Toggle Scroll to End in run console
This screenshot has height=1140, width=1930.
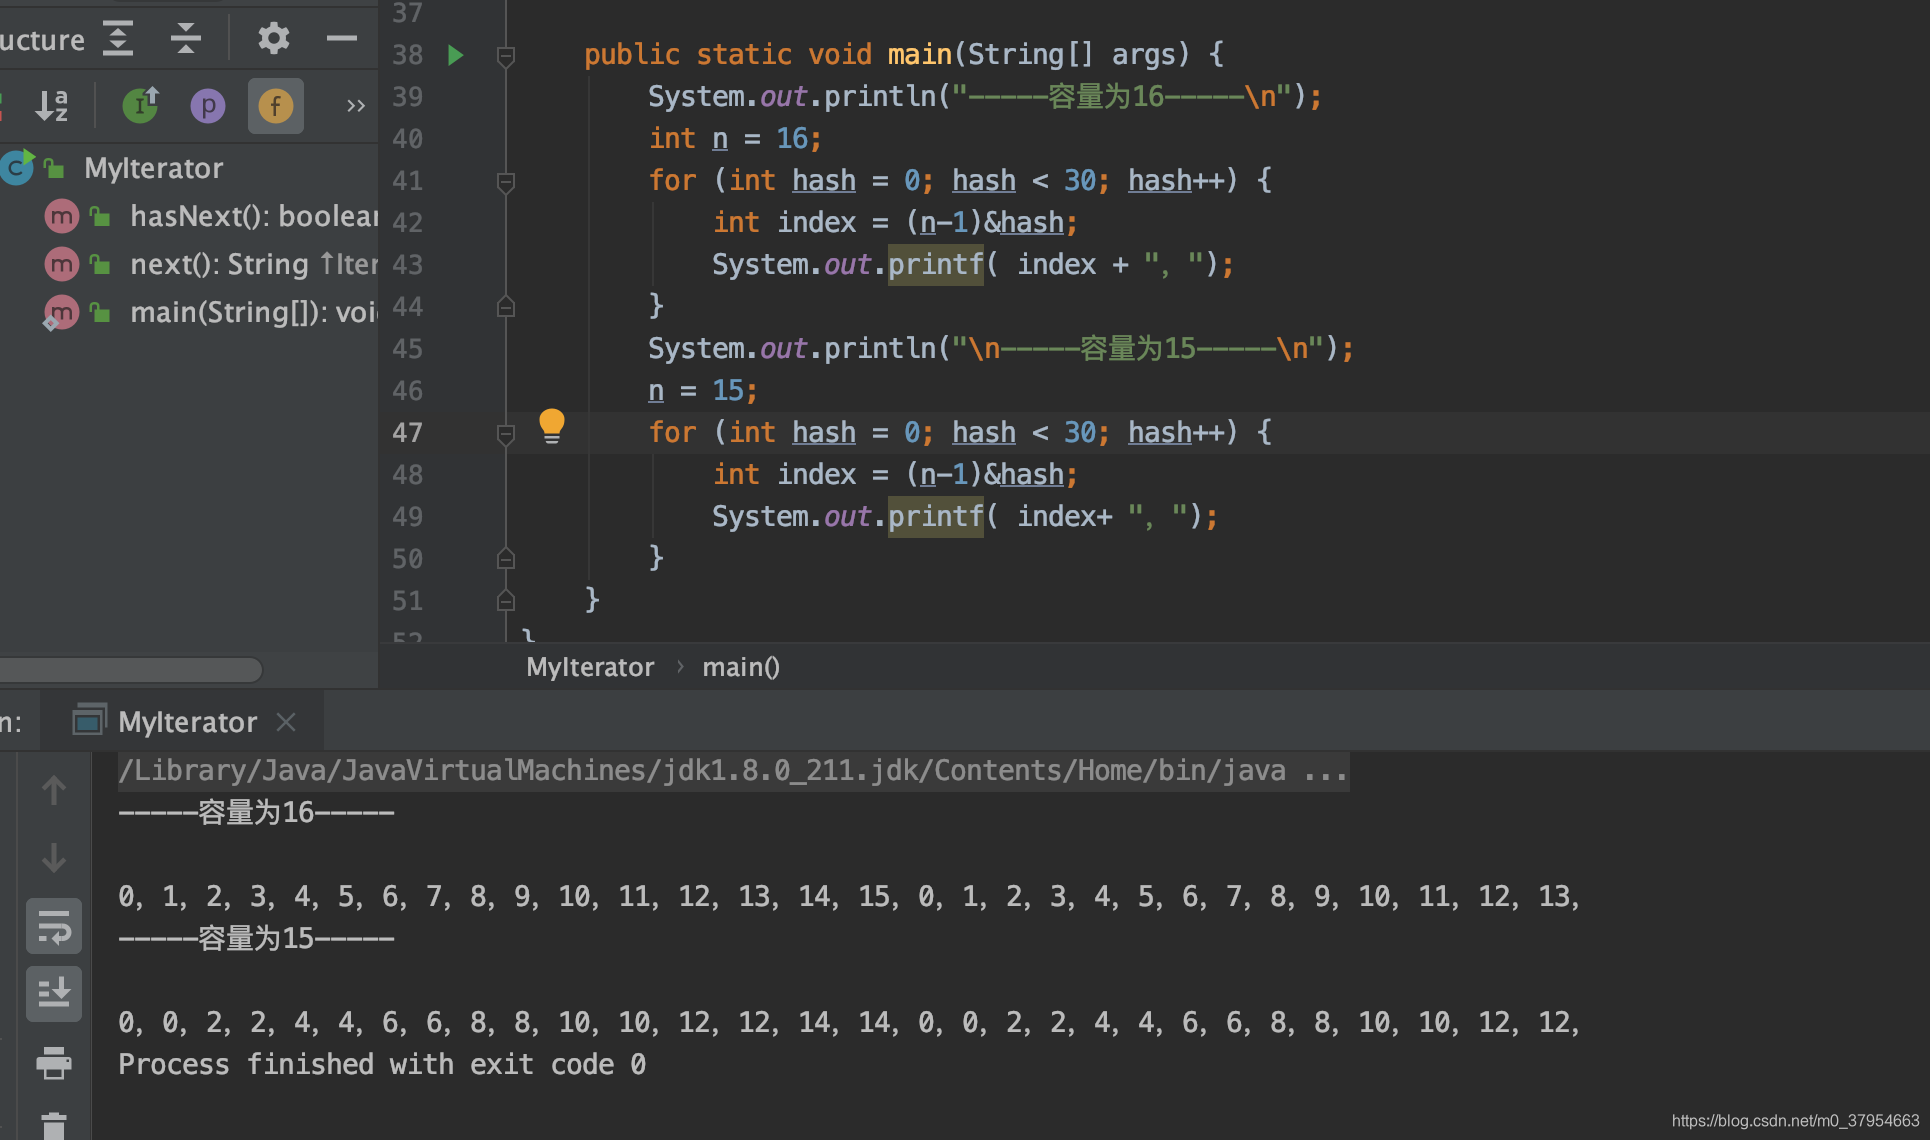[x=54, y=994]
